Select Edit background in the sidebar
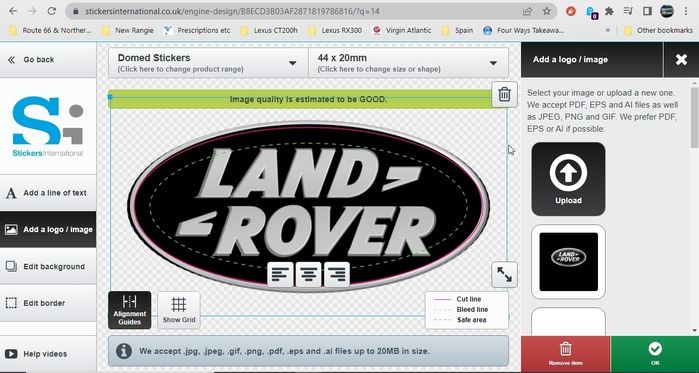The width and height of the screenshot is (699, 373). [48, 266]
